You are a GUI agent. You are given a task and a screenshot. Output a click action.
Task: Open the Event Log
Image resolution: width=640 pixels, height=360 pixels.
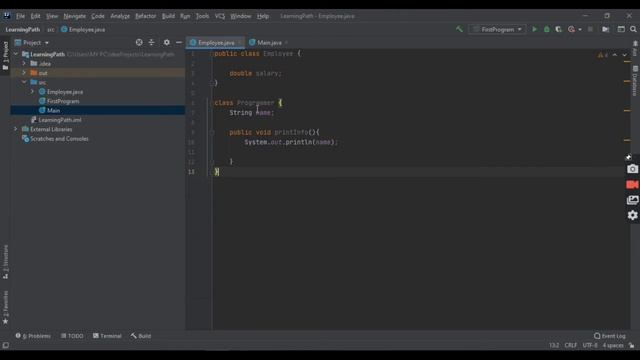610,336
